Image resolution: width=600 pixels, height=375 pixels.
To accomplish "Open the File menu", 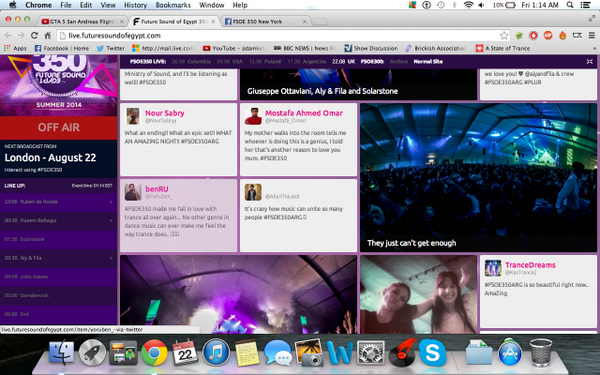I will (x=65, y=5).
